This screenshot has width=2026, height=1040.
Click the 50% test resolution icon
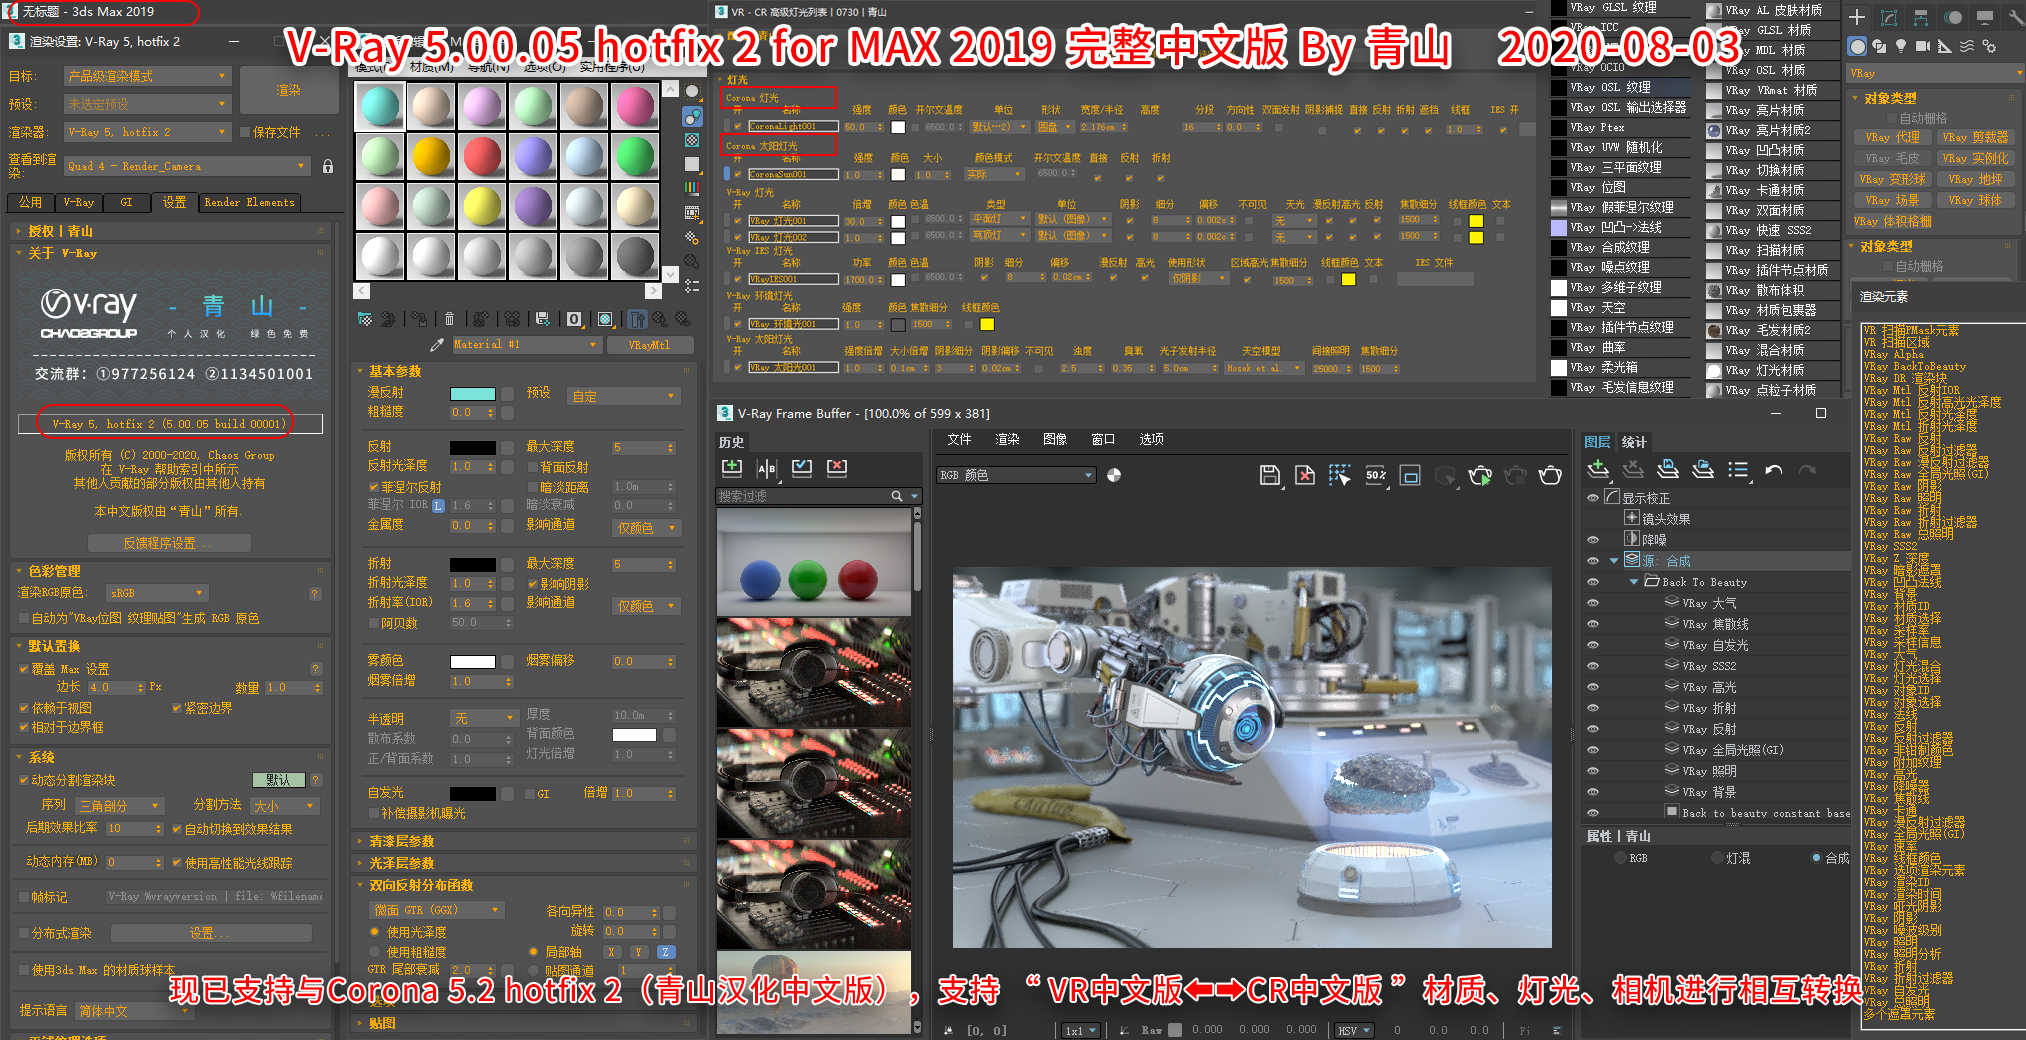point(1376,475)
